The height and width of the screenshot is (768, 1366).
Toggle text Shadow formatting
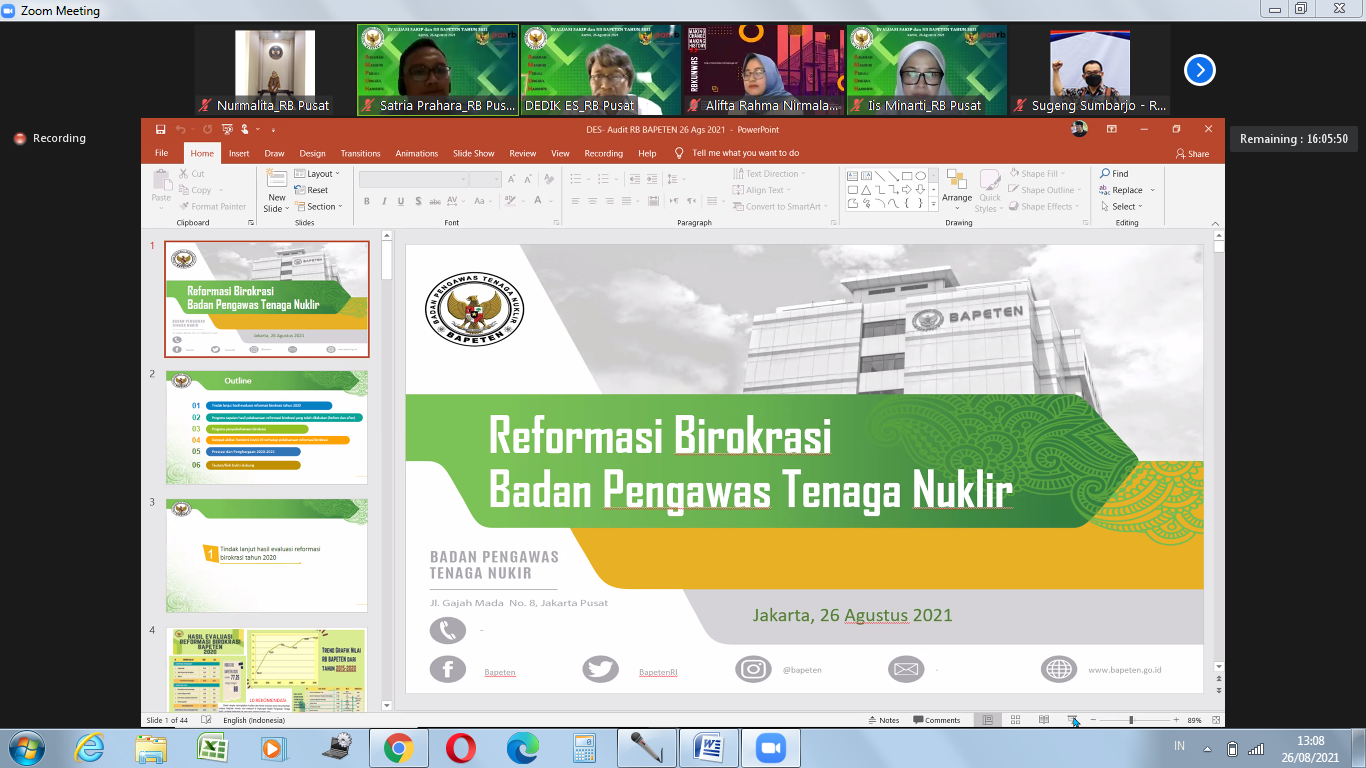point(418,201)
